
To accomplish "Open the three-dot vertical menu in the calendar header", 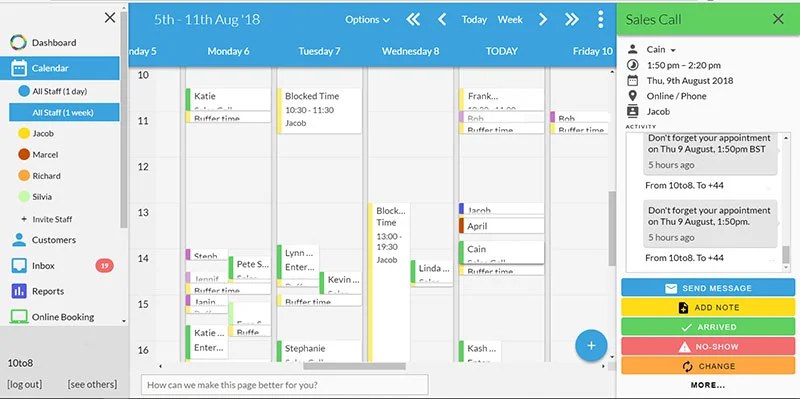I will click(x=601, y=19).
